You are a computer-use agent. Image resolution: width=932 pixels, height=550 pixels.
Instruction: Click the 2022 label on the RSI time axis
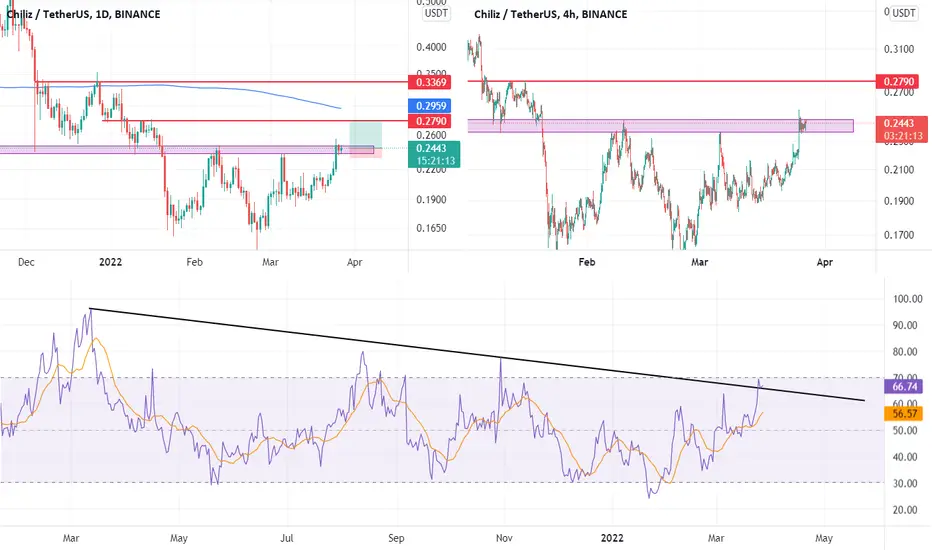coord(612,538)
